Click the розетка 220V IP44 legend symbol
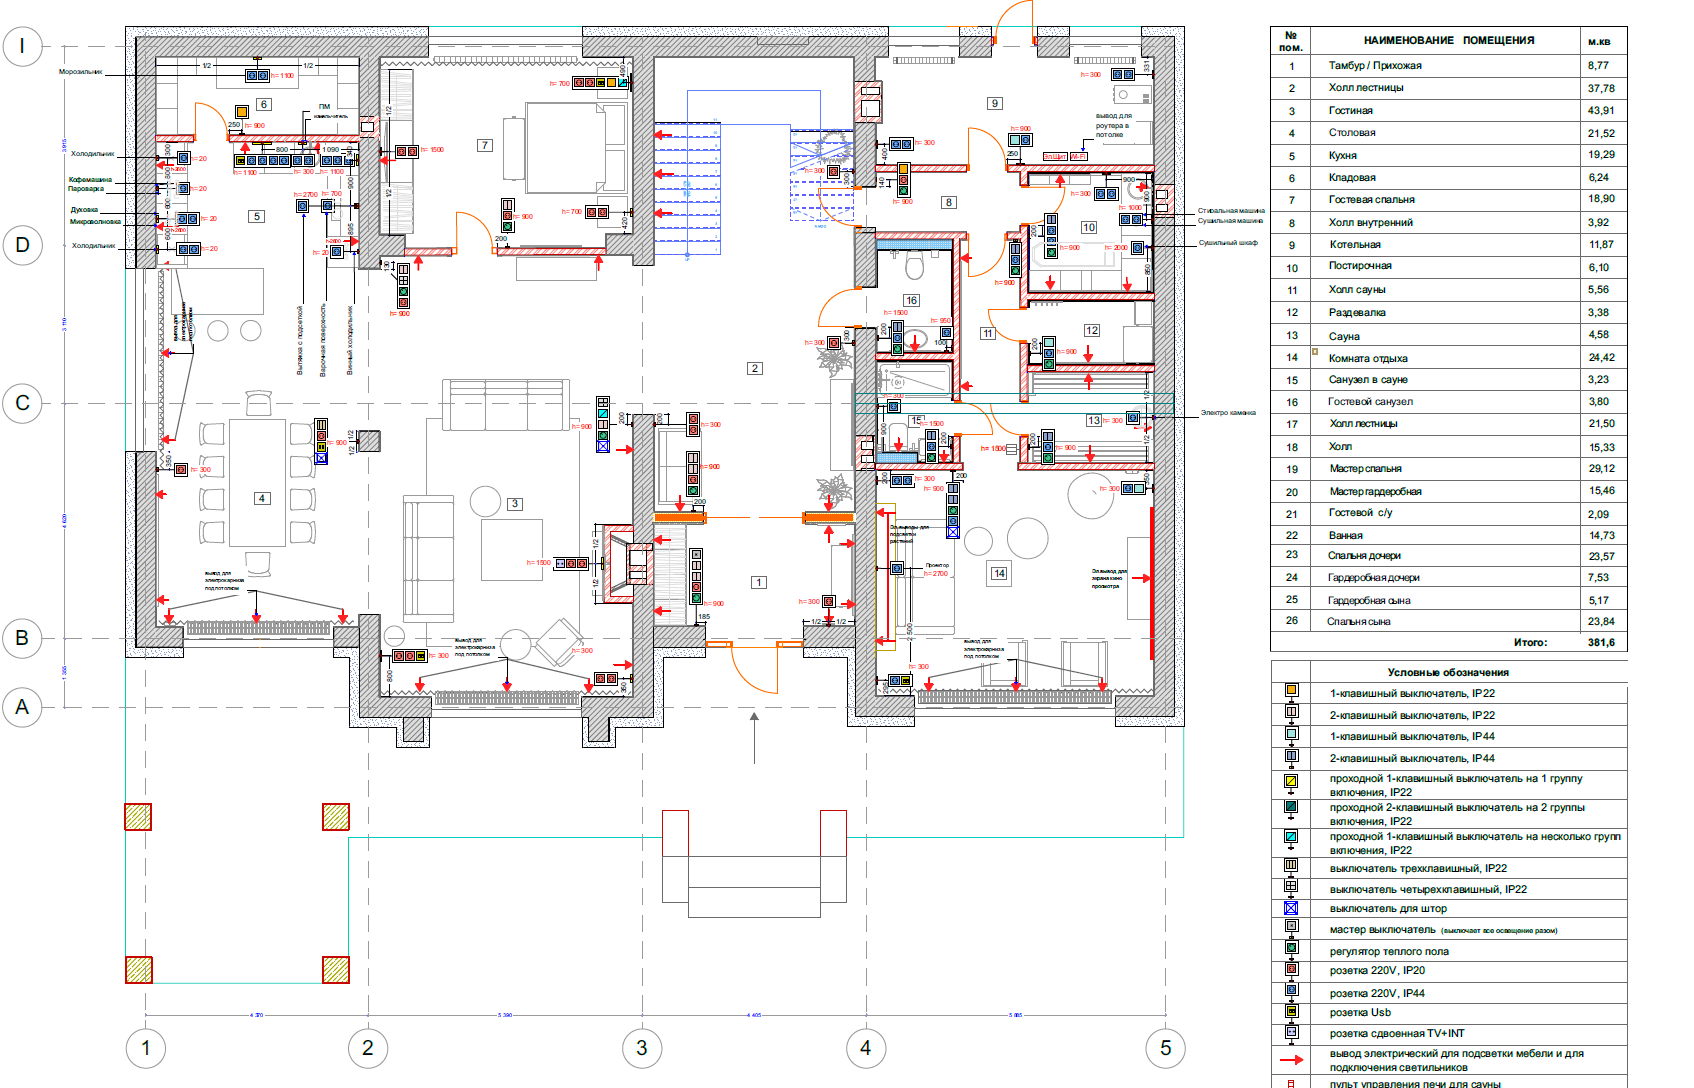 1291,991
